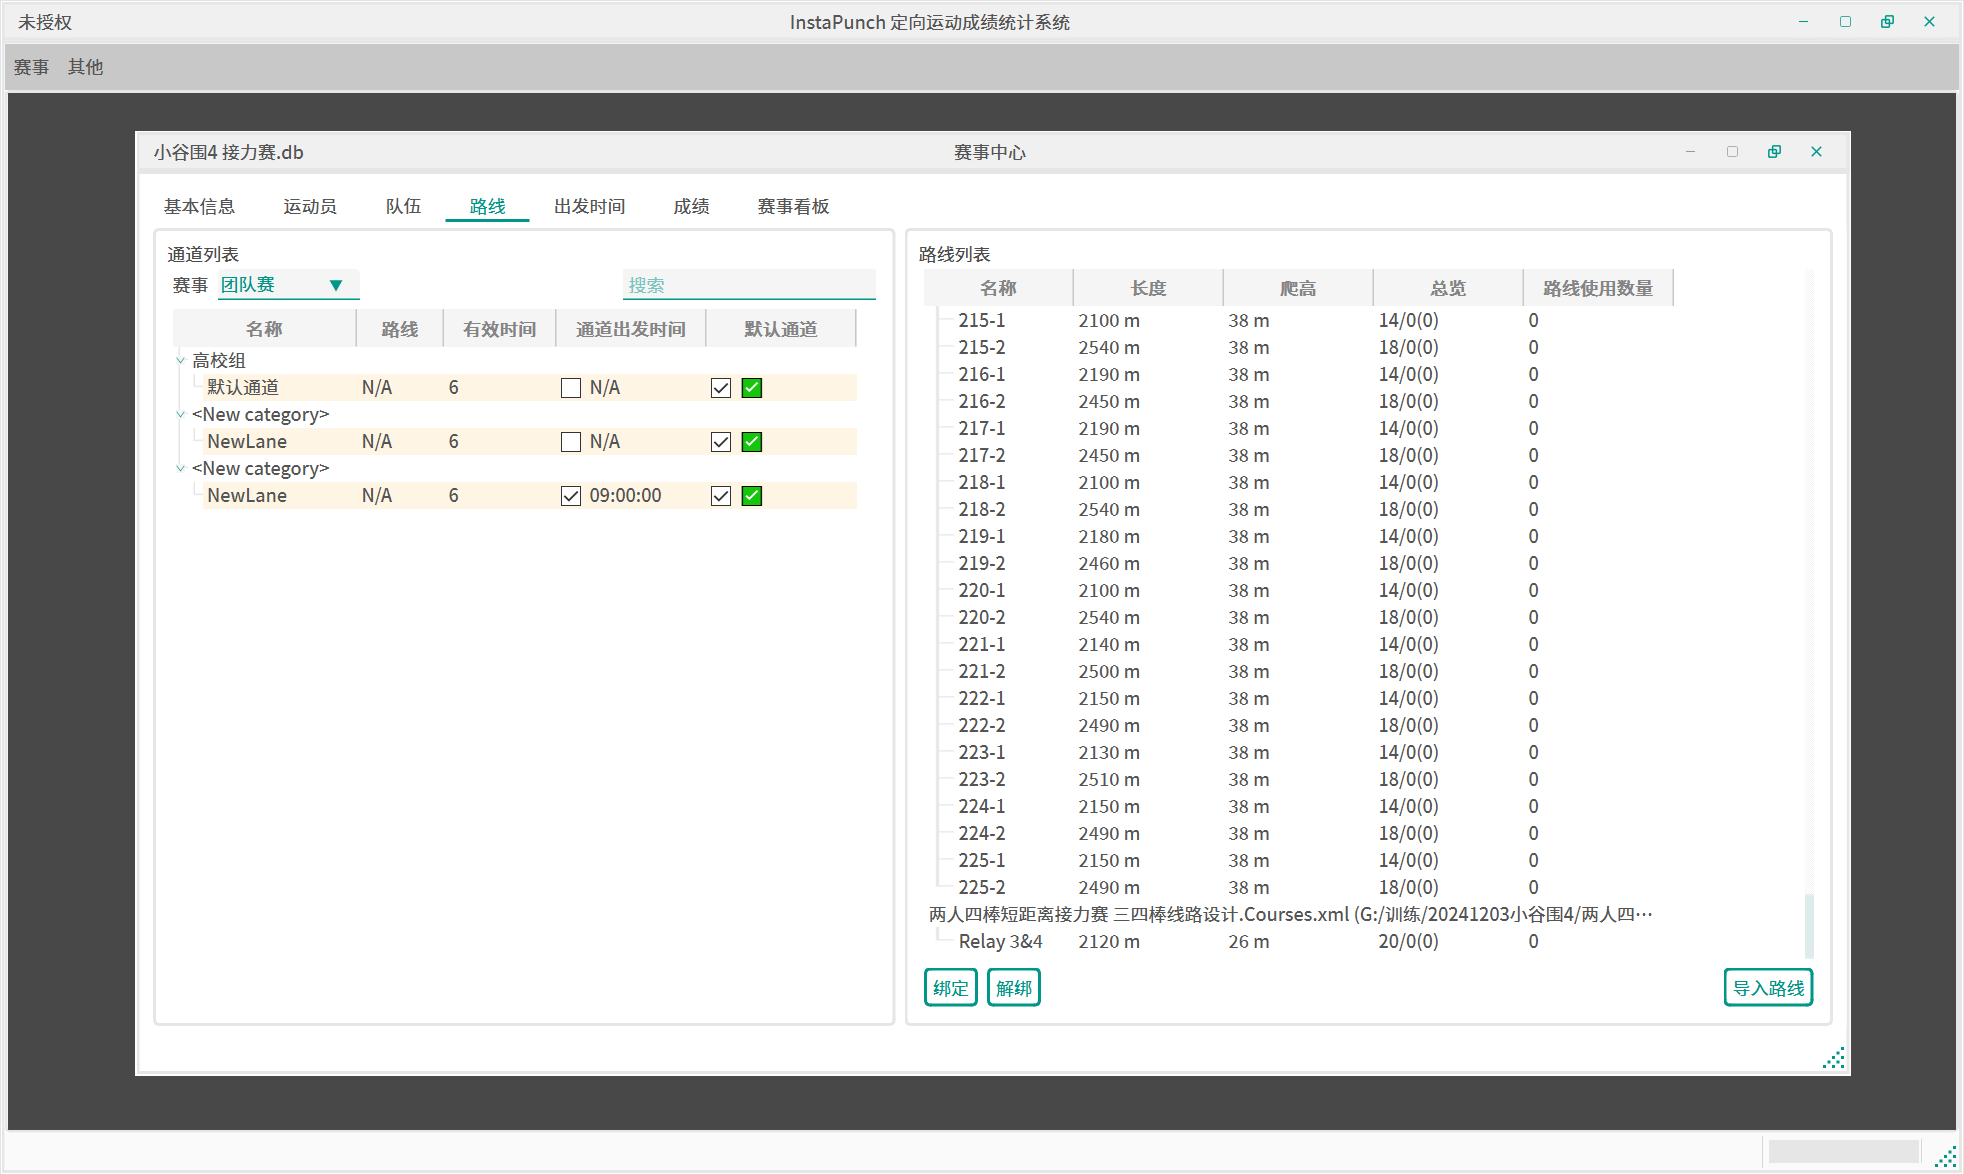Switch to the 出发时间 tab

click(589, 206)
